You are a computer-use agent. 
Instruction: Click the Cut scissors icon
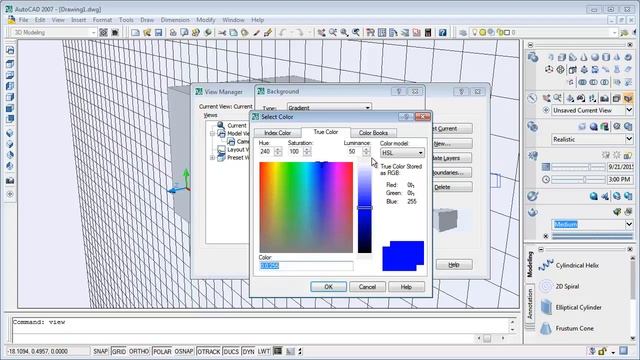click(x=222, y=33)
